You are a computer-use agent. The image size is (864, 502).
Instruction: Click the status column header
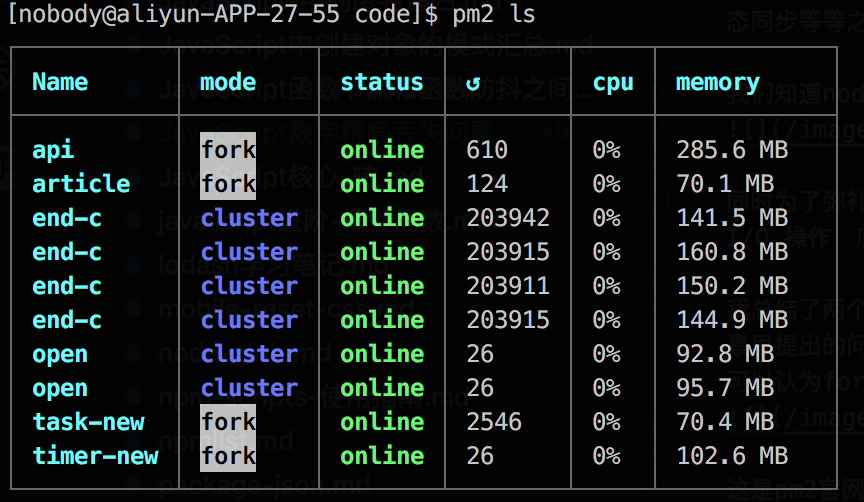click(x=381, y=82)
